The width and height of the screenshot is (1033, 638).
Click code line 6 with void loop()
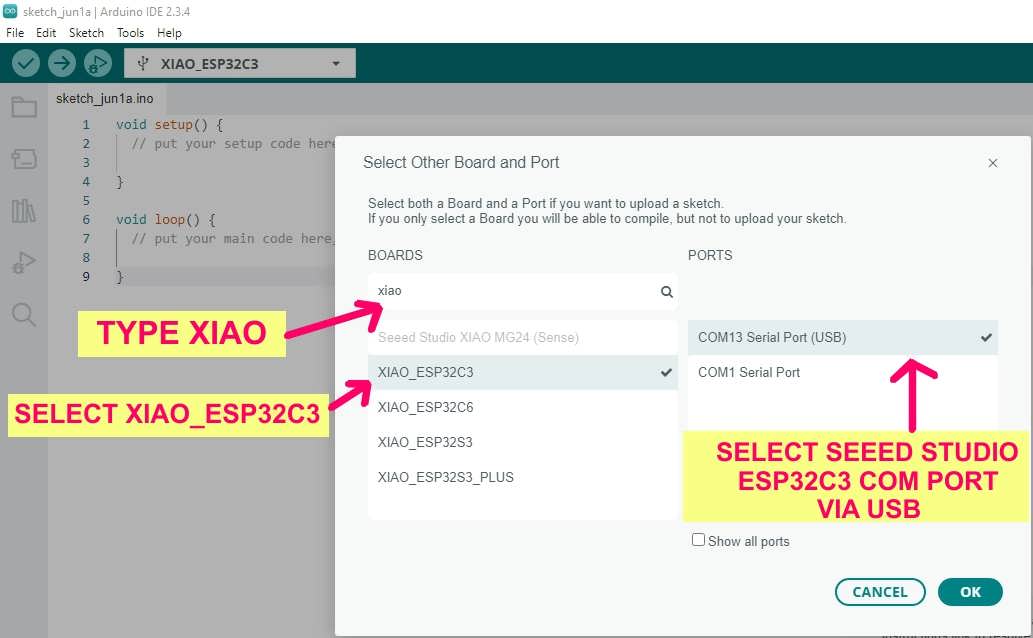pos(165,219)
